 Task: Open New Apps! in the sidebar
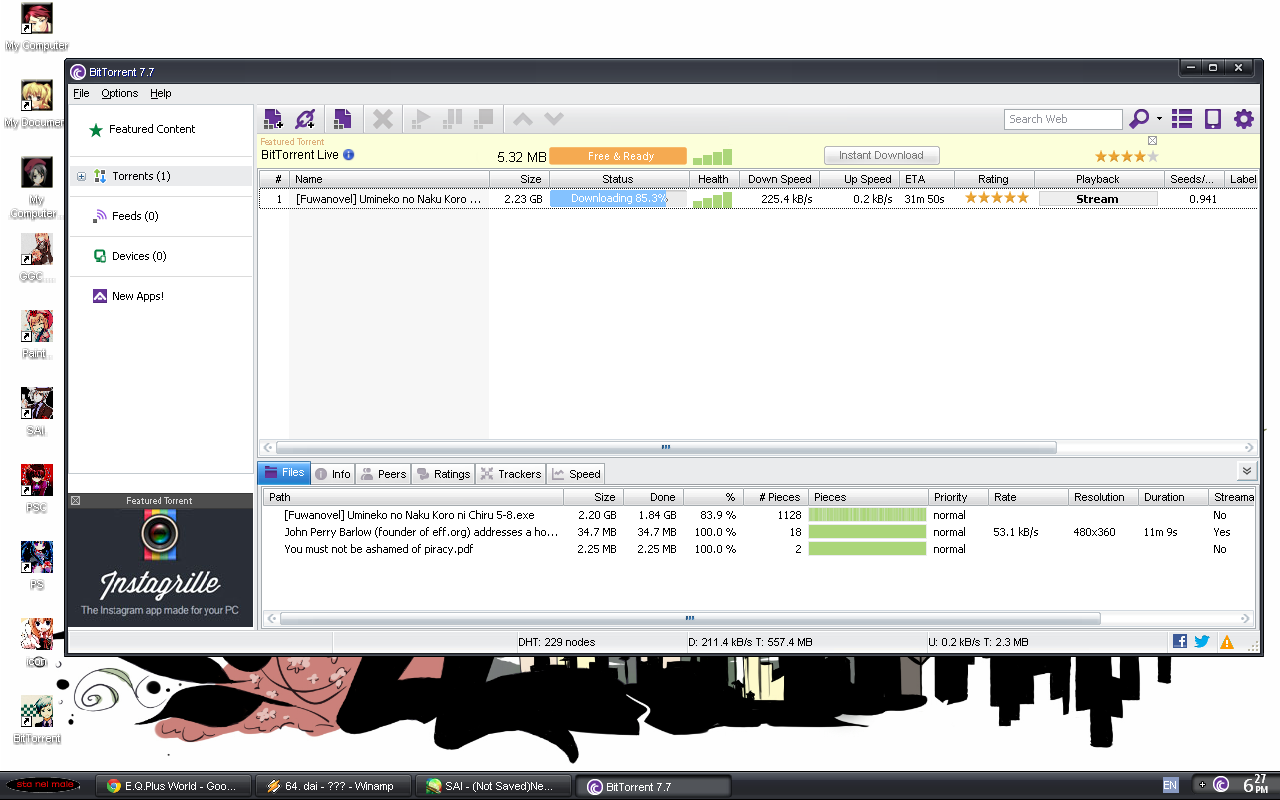pos(138,296)
